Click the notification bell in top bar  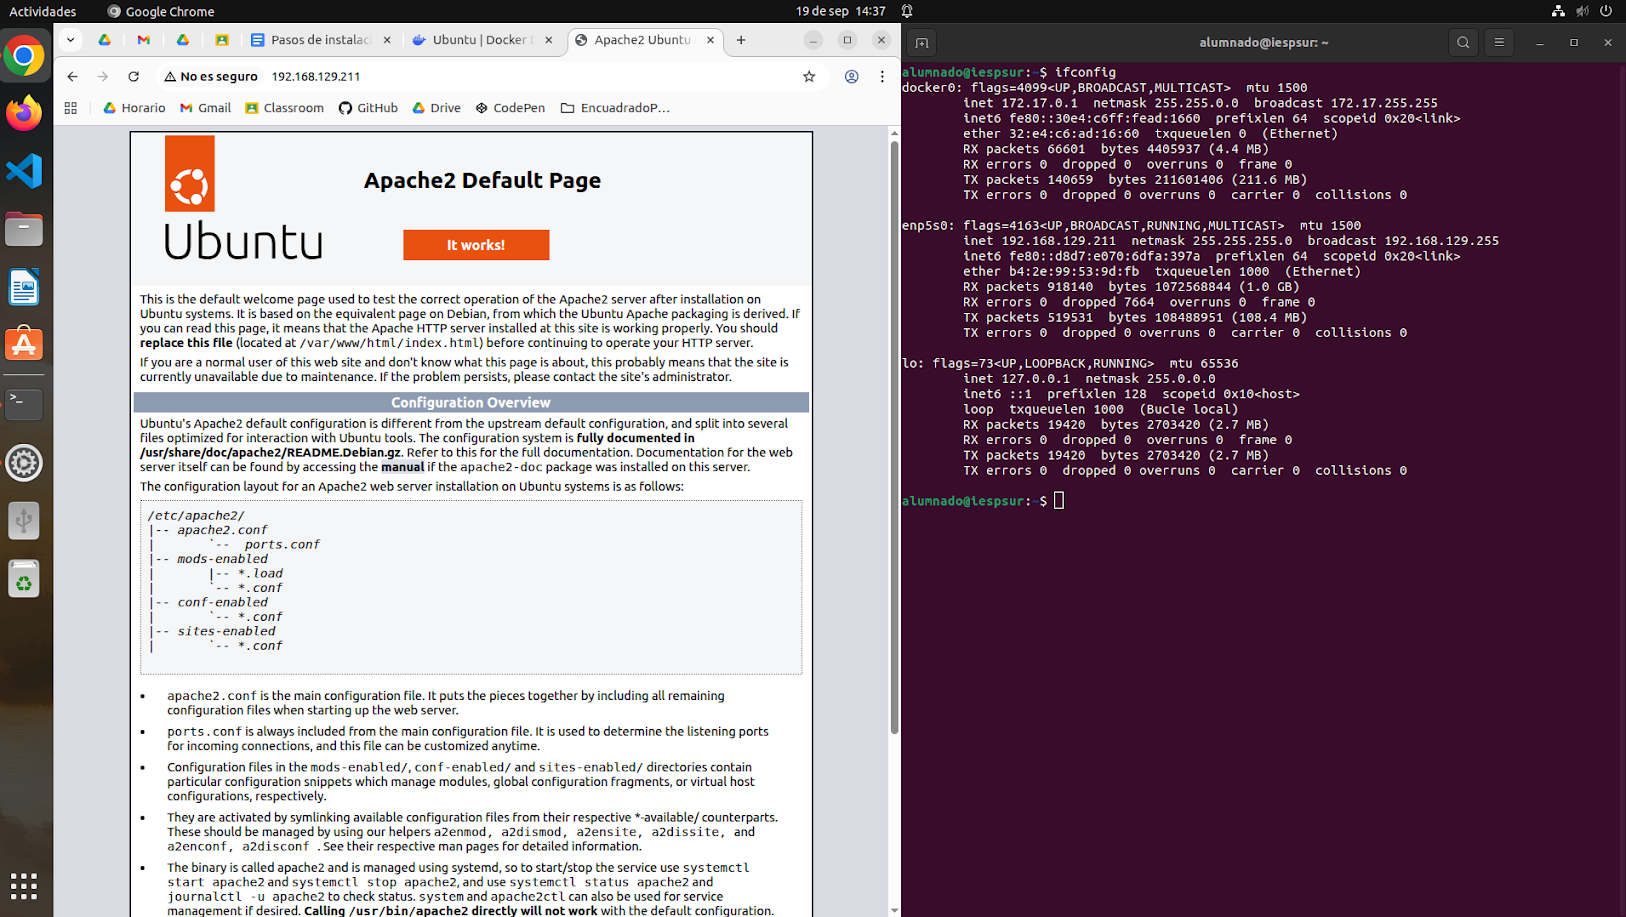coord(907,11)
